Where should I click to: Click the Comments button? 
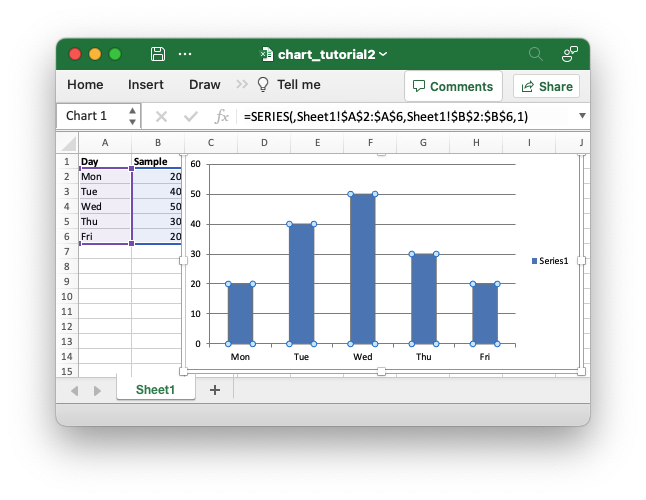tap(453, 86)
